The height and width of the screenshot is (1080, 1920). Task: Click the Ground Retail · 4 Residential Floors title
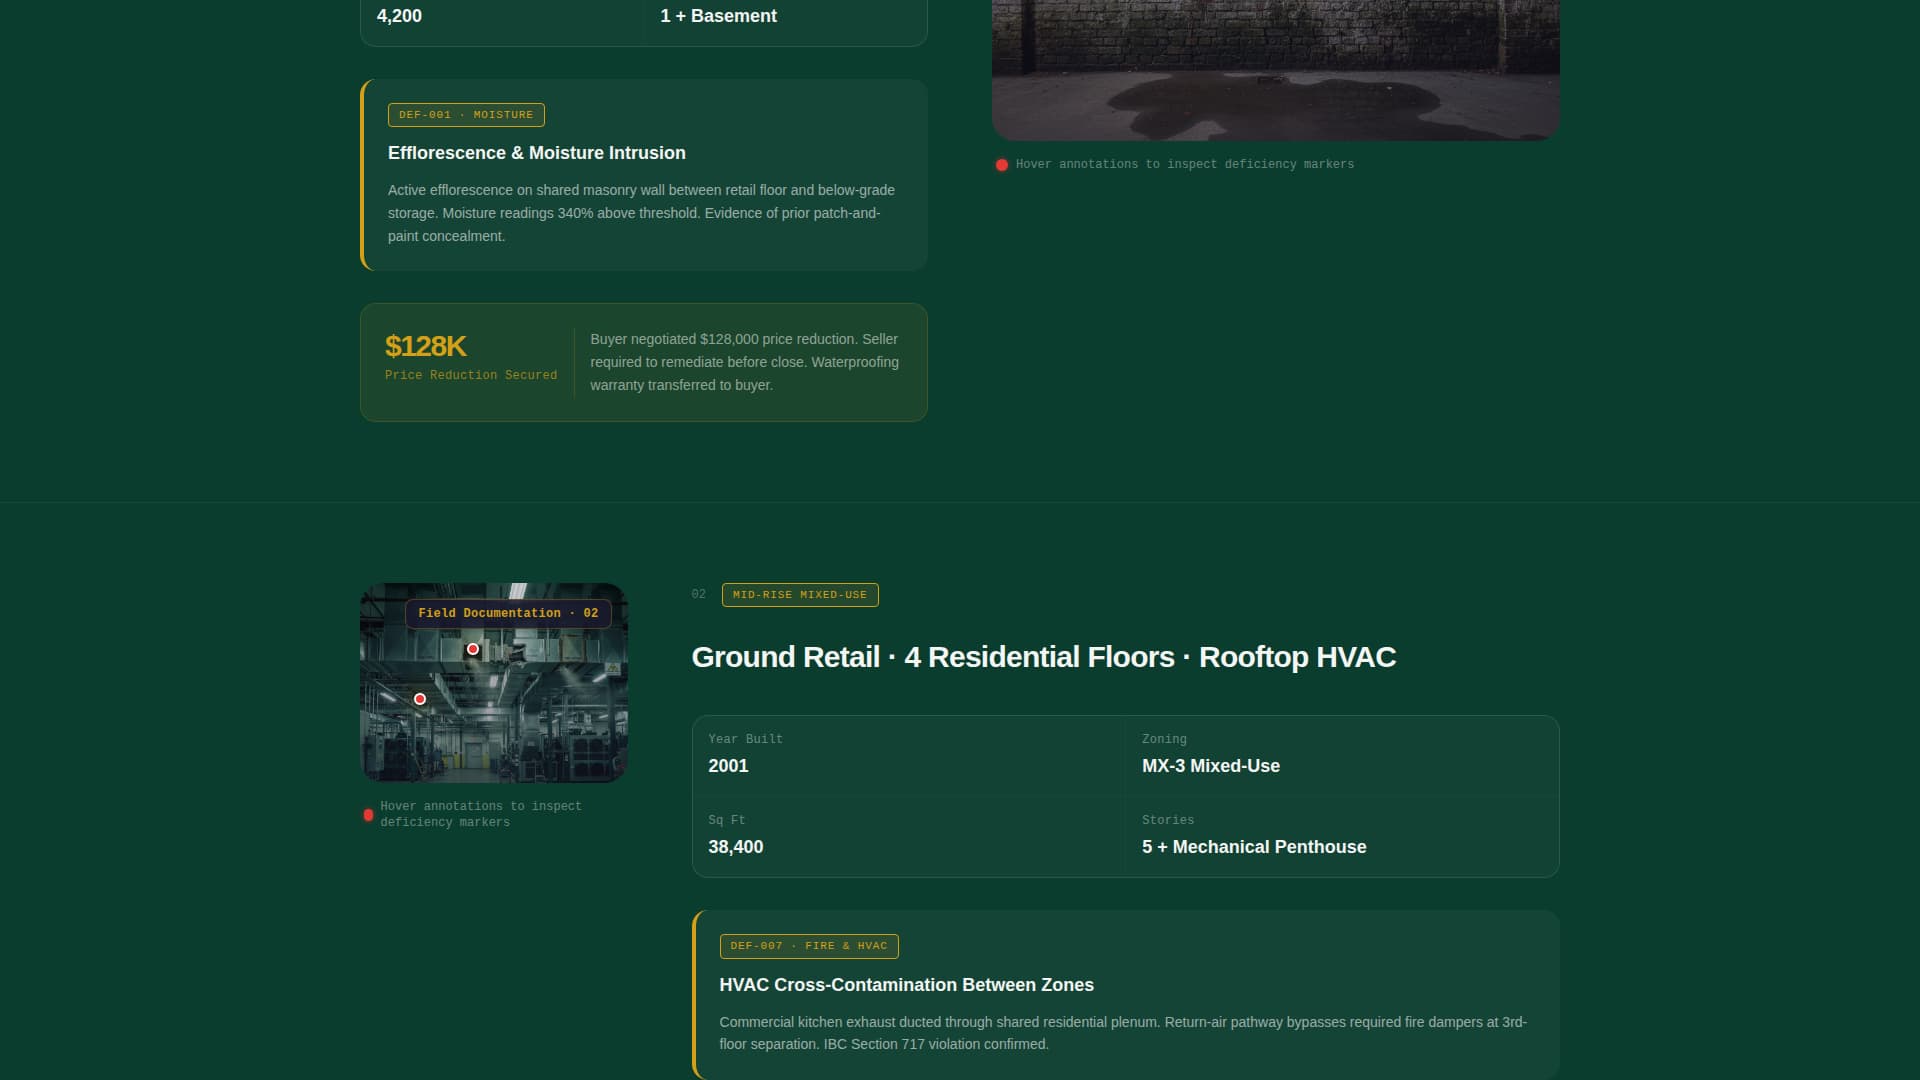pyautogui.click(x=1043, y=657)
